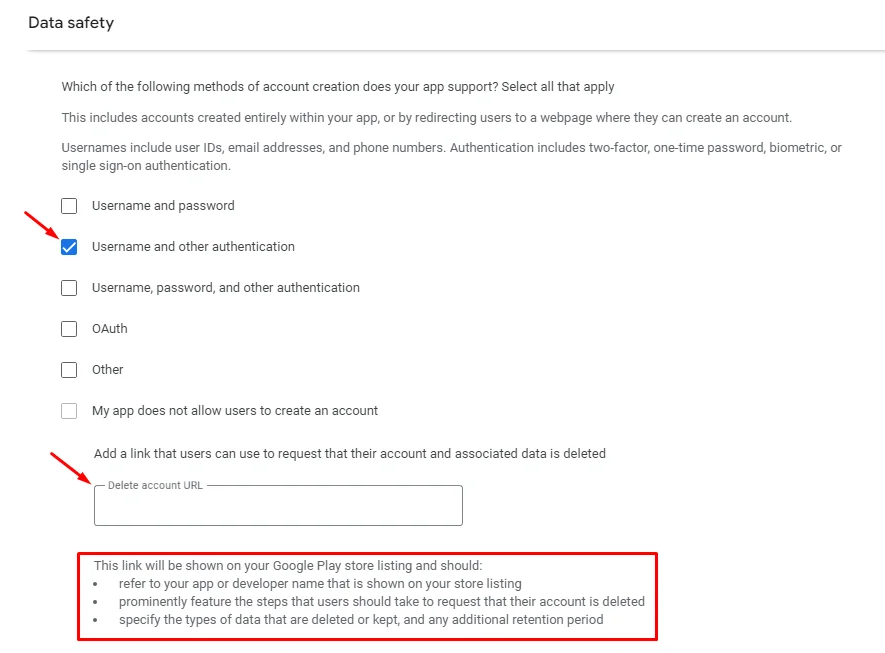Select the Other checkbox

point(69,370)
